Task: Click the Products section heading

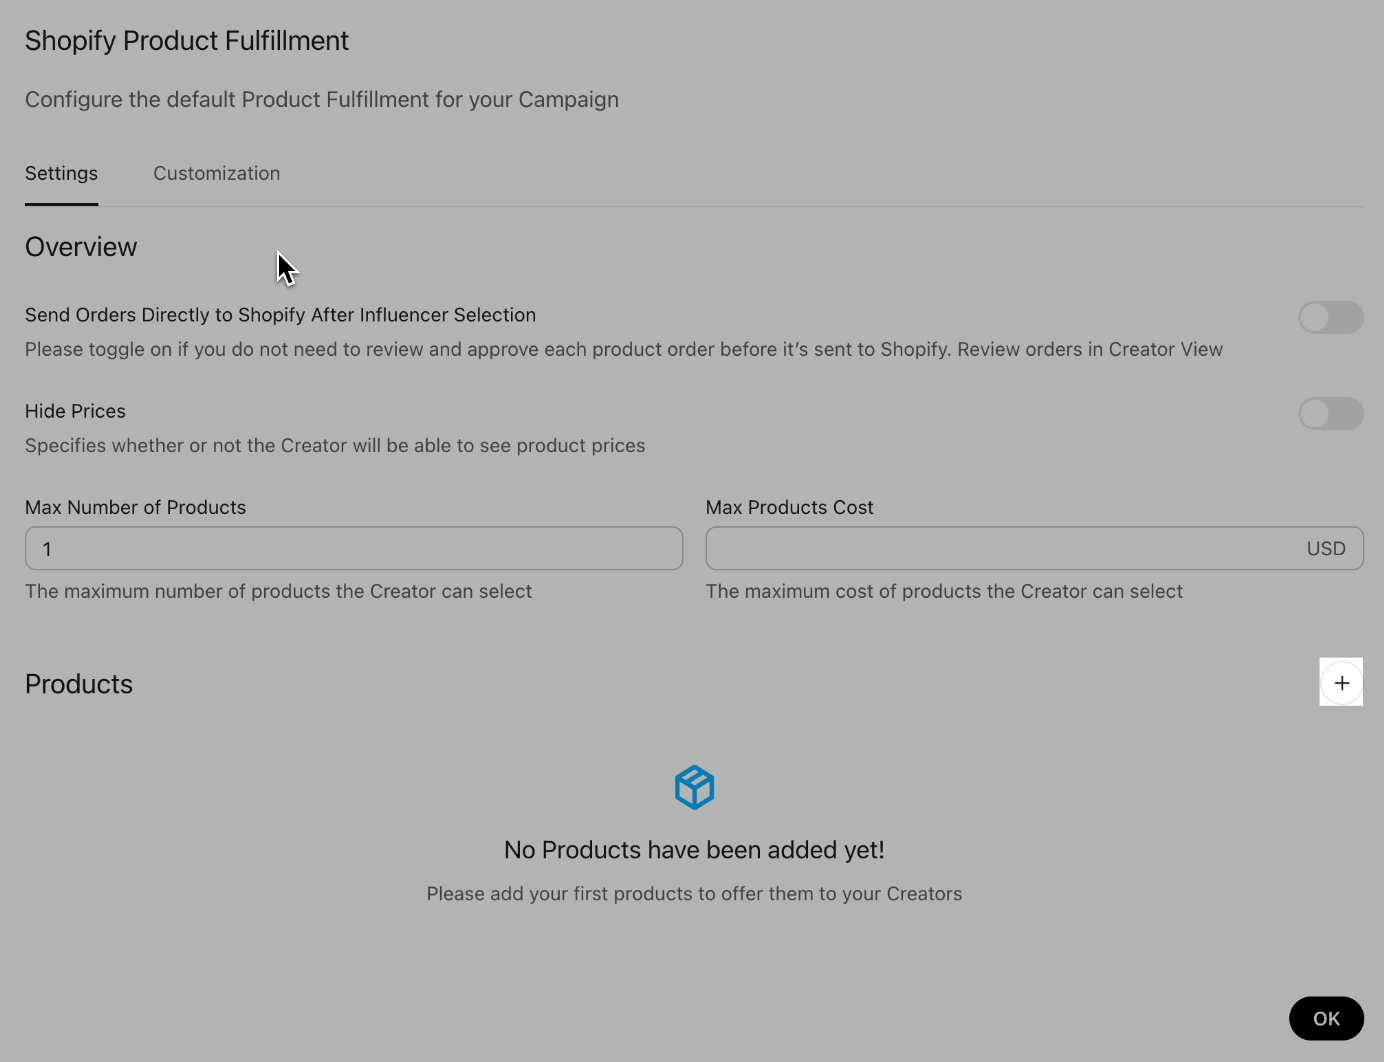Action: point(79,684)
